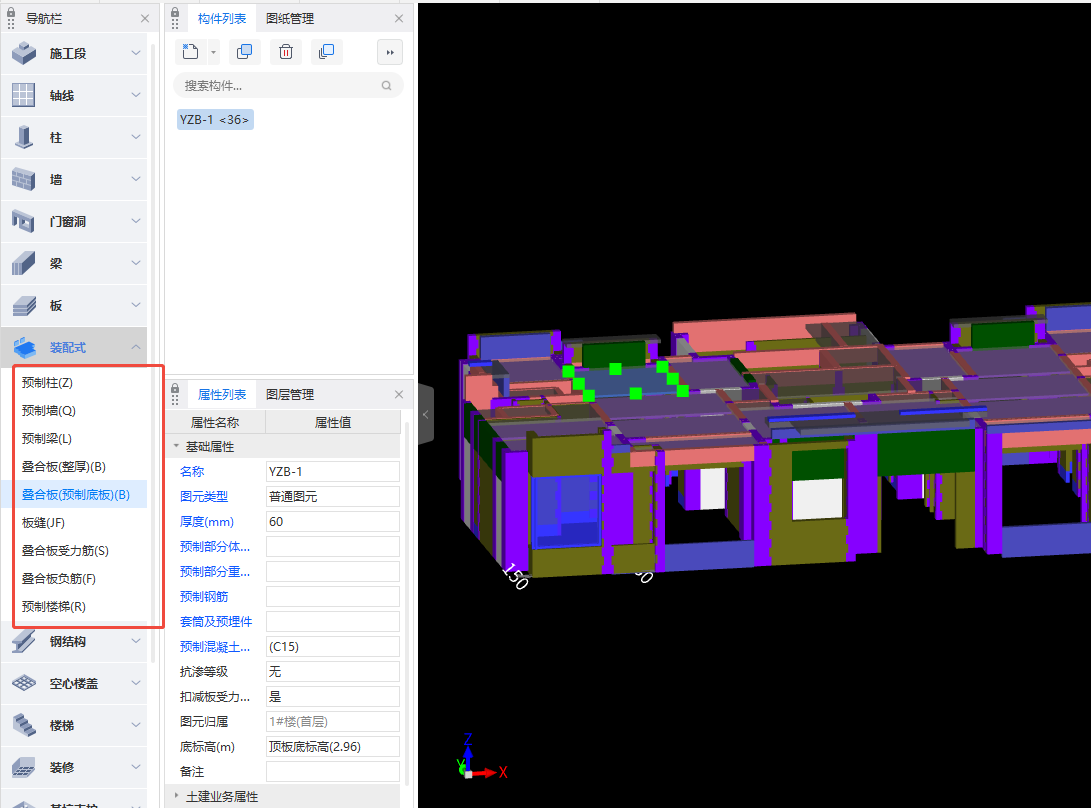Collapse the 基础属性 group
This screenshot has width=1091, height=808.
point(177,447)
